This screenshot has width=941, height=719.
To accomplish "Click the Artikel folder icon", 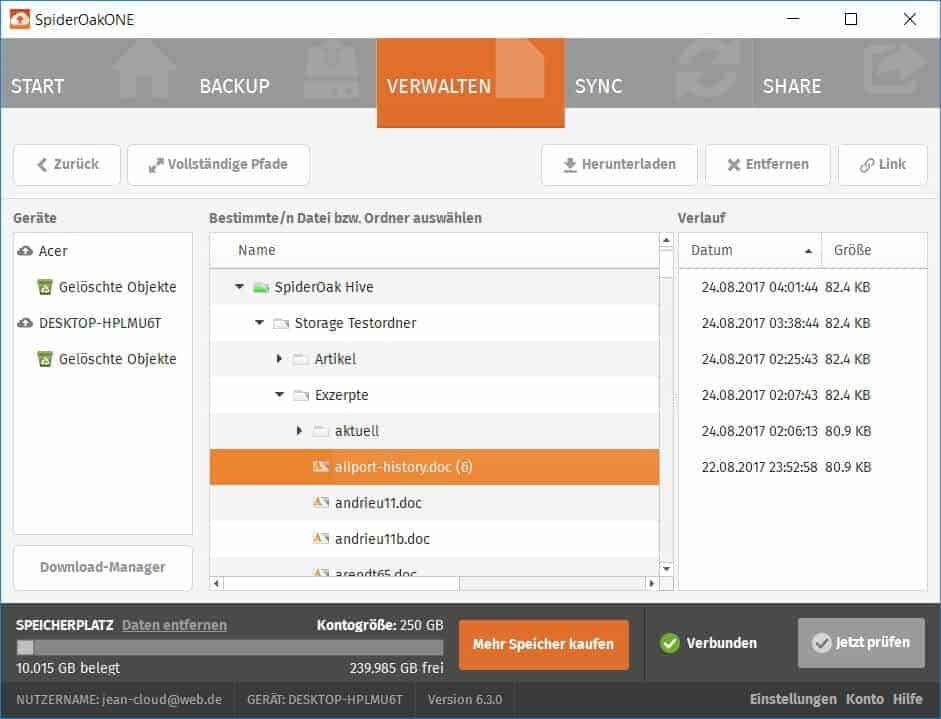I will point(301,360).
